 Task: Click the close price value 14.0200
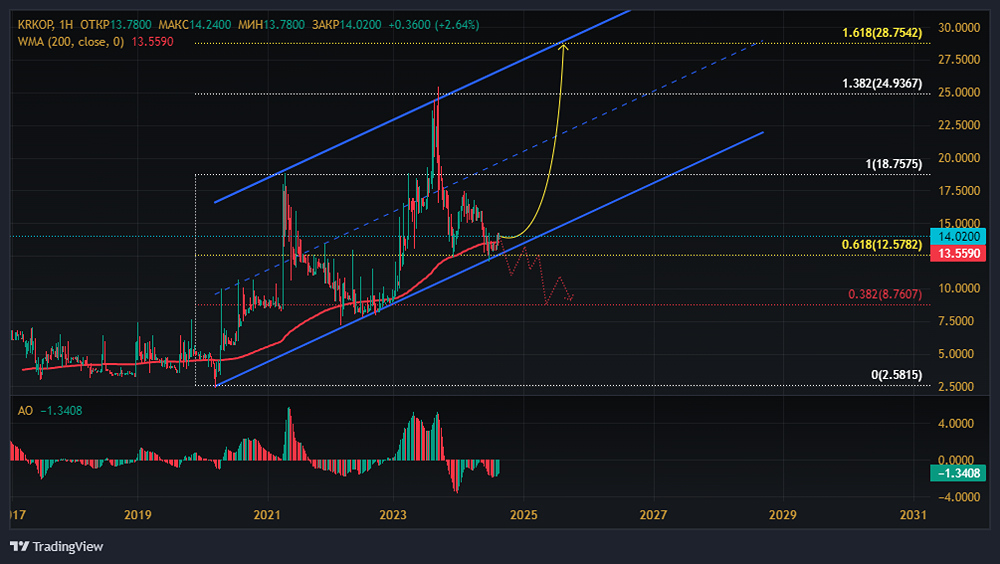coord(360,25)
